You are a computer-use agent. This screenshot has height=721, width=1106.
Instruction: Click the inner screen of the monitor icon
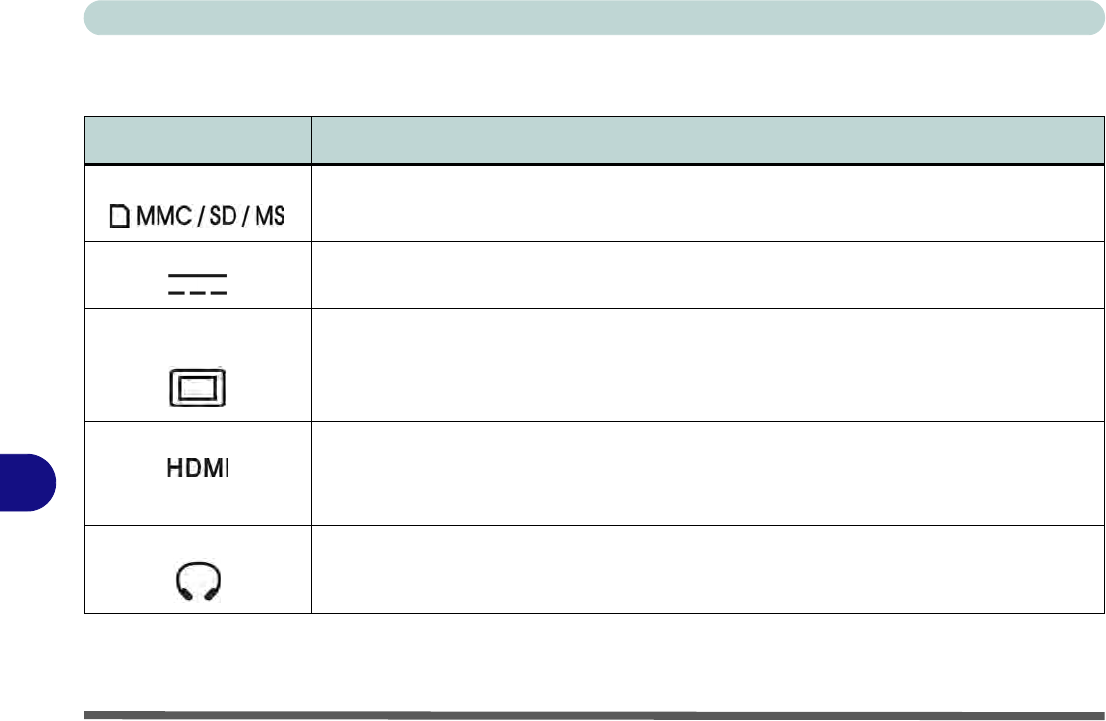(x=197, y=387)
